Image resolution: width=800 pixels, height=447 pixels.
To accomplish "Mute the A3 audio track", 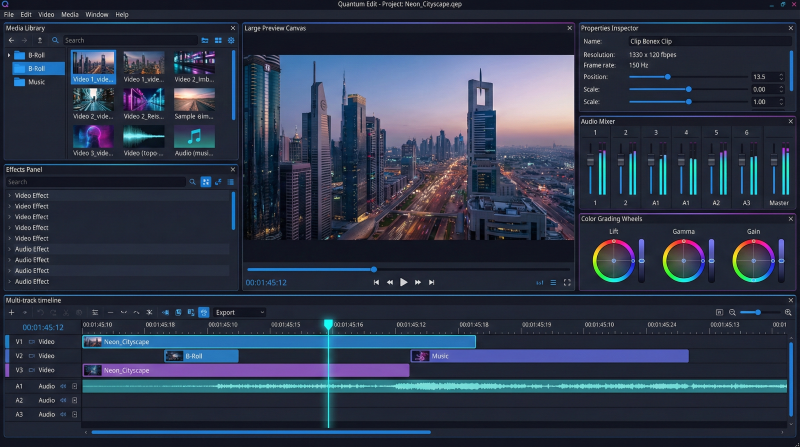I will (63, 414).
